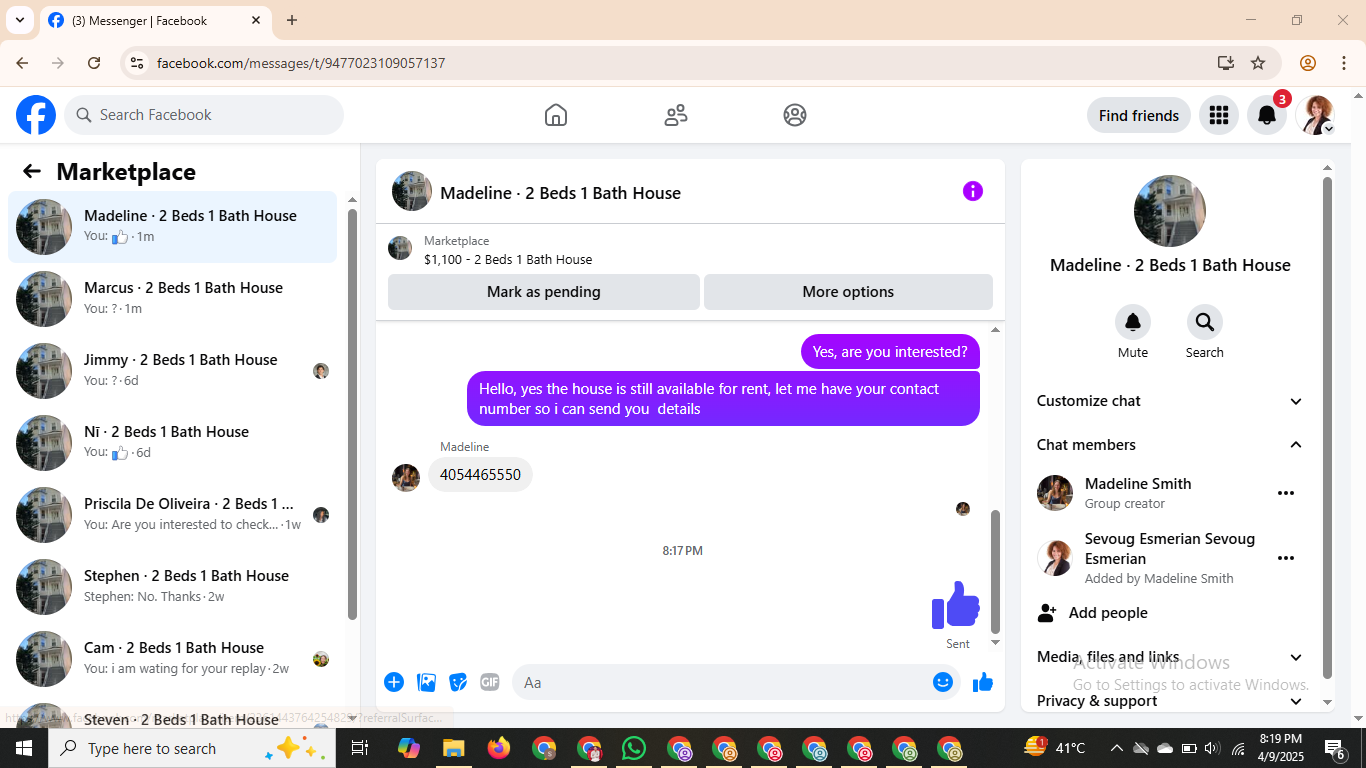Reload the Messenger page
This screenshot has width=1366, height=768.
click(94, 63)
